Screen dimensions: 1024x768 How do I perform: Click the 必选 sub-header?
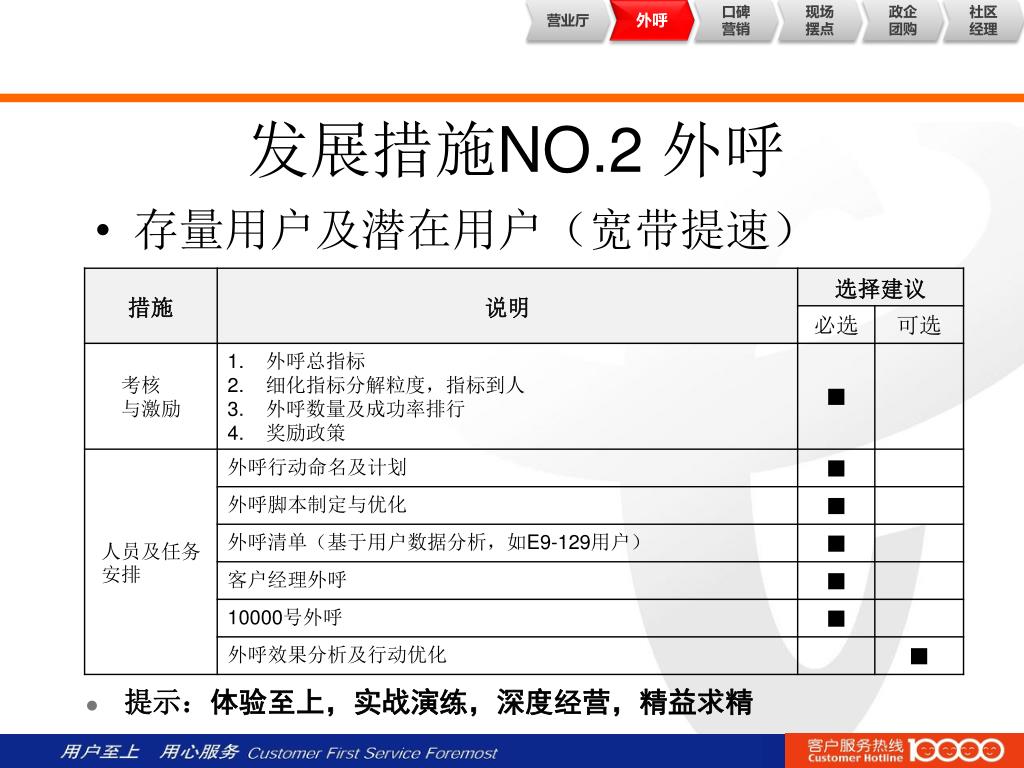[836, 325]
